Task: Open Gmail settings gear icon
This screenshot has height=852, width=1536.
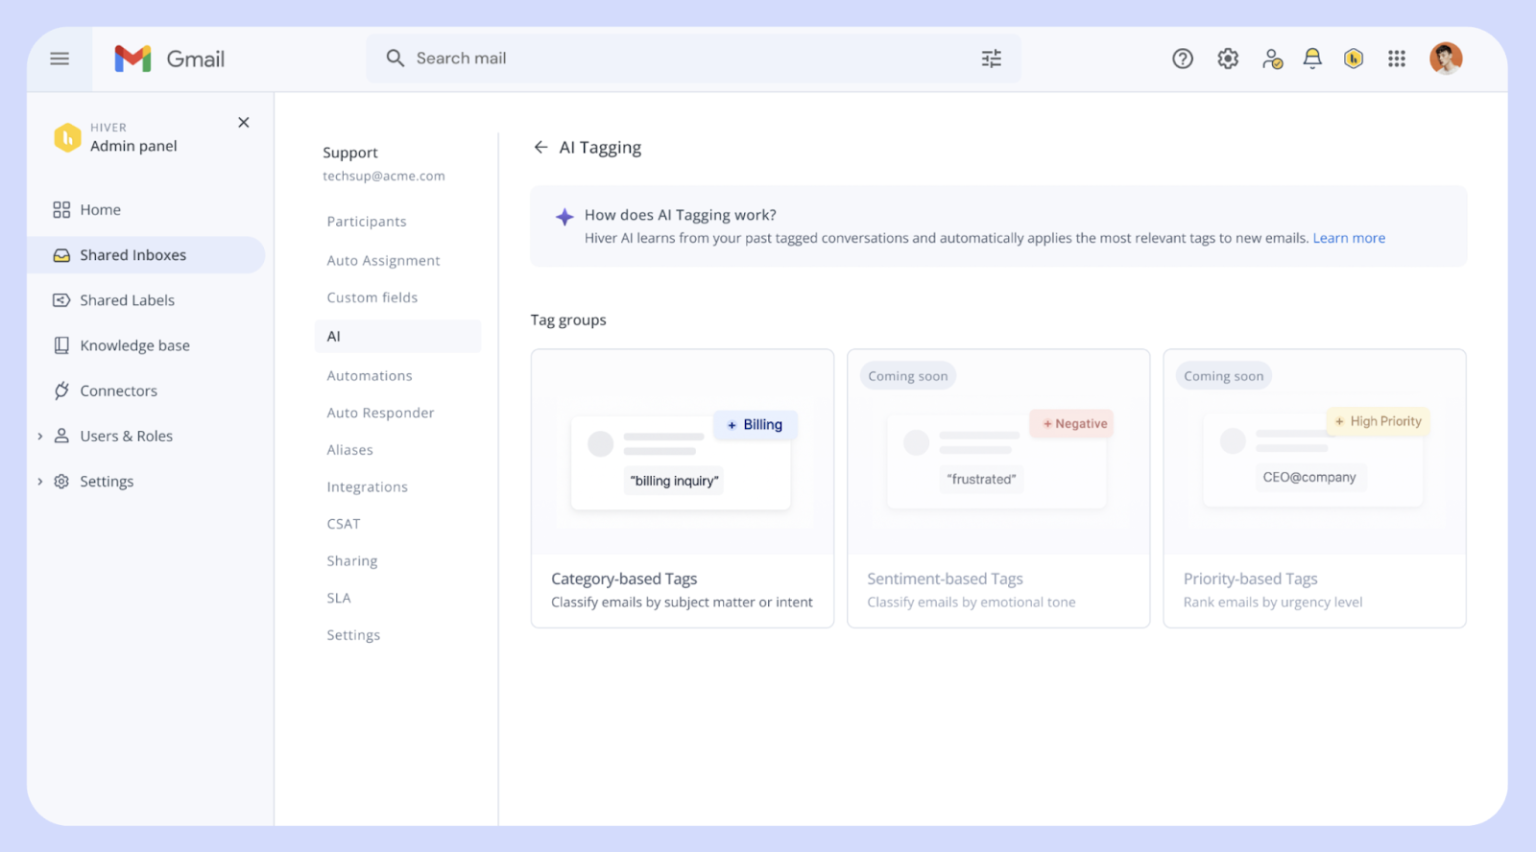Action: (1227, 59)
